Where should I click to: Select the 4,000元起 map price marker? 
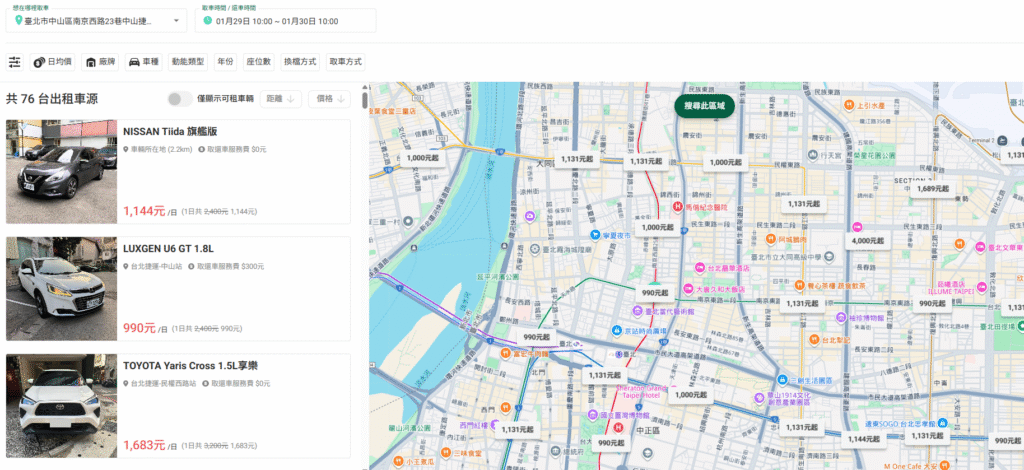[866, 241]
